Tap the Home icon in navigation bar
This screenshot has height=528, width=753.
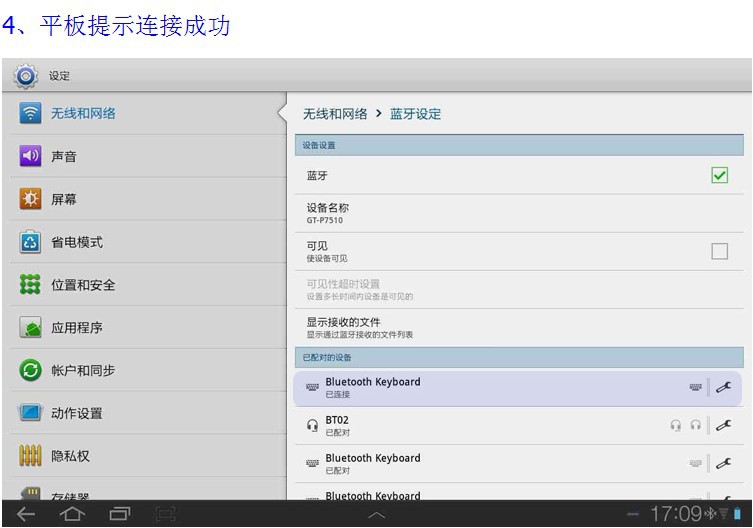click(x=72, y=514)
